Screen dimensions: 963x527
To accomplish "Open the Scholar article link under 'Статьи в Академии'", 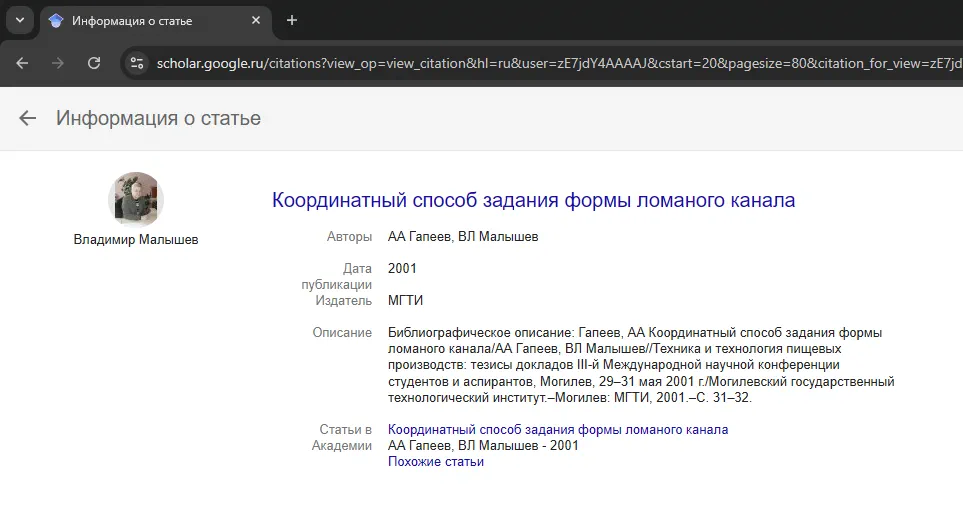I will tap(558, 429).
